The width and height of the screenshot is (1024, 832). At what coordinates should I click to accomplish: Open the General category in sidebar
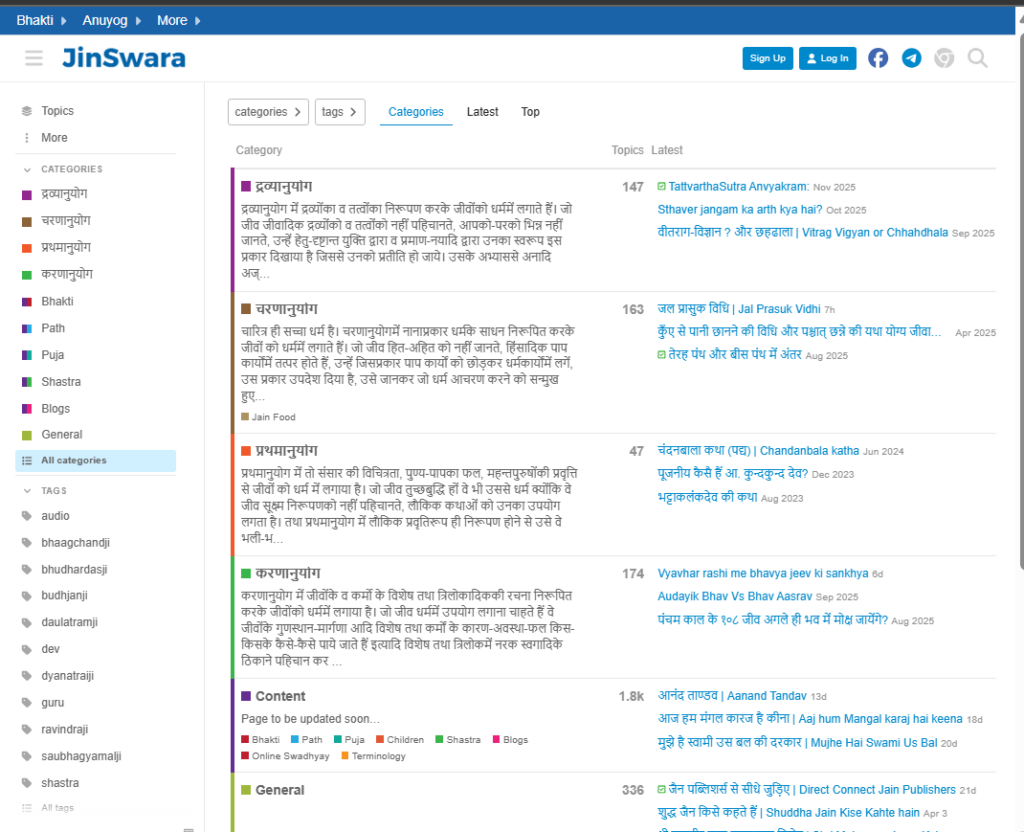pyautogui.click(x=96, y=435)
